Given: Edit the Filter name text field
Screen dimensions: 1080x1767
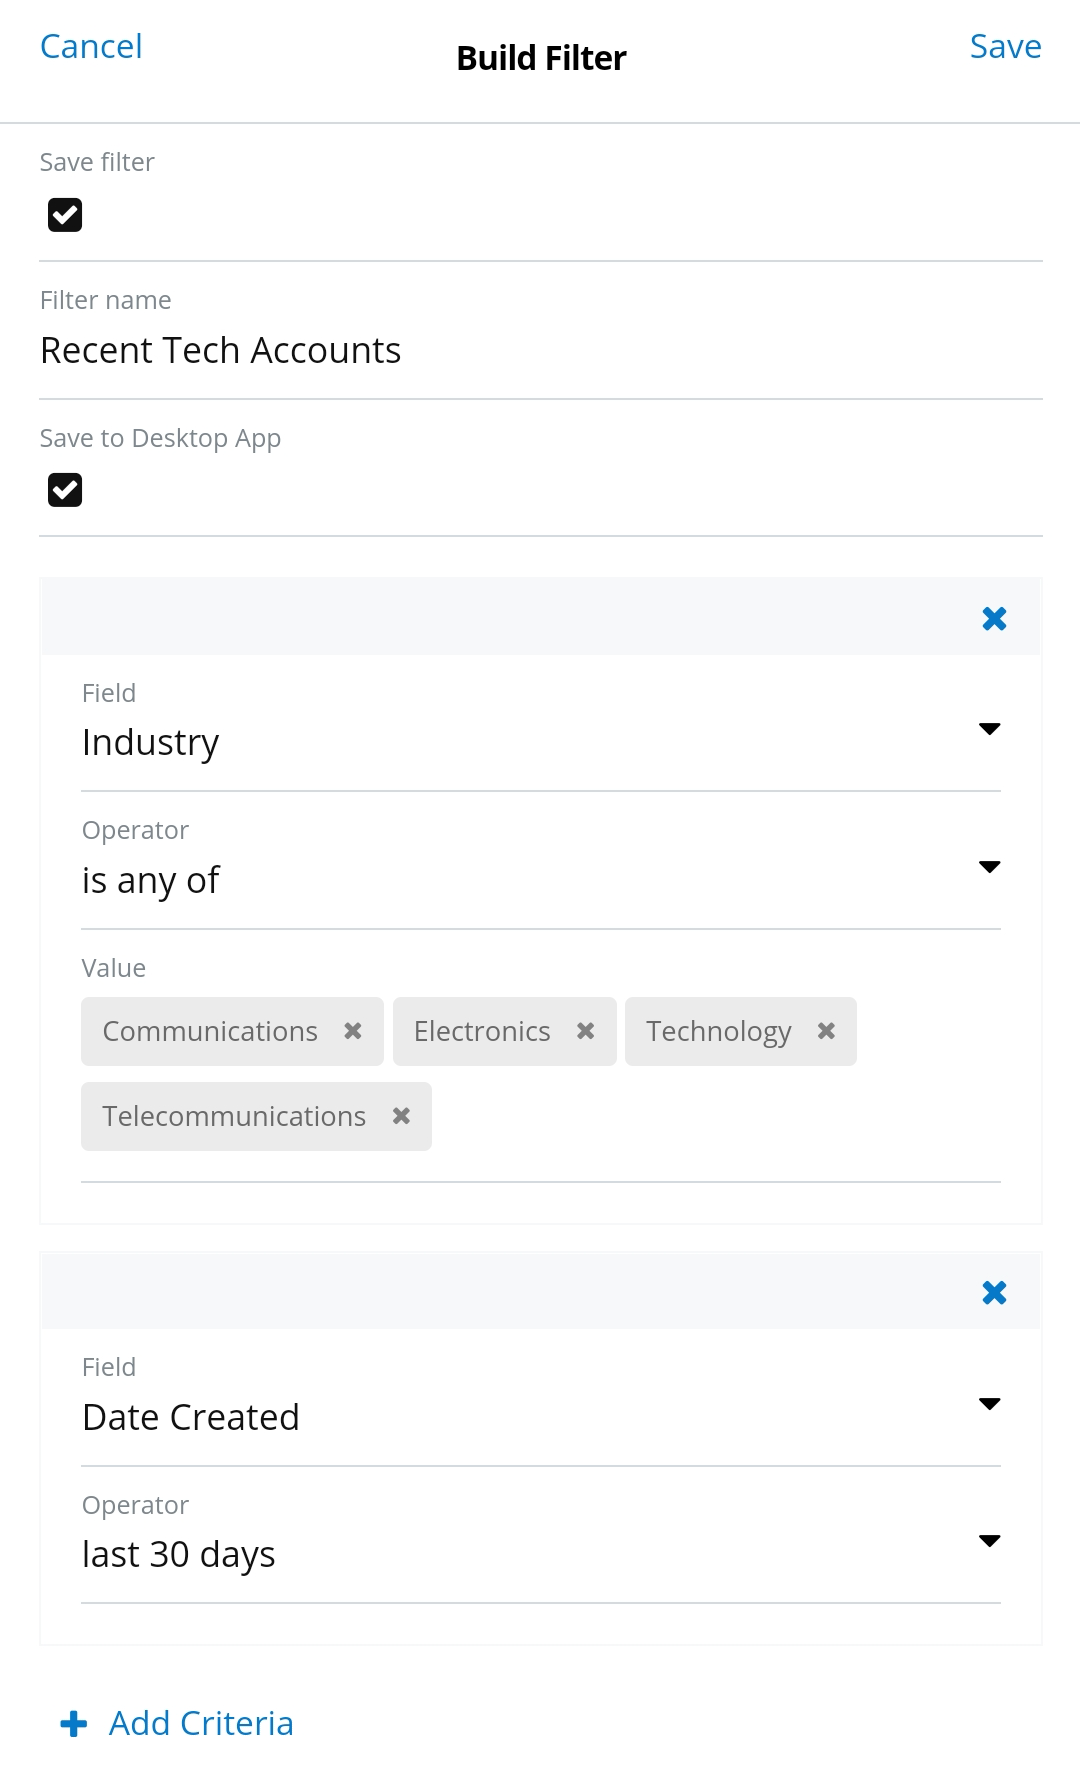Looking at the screenshot, I should pos(540,351).
